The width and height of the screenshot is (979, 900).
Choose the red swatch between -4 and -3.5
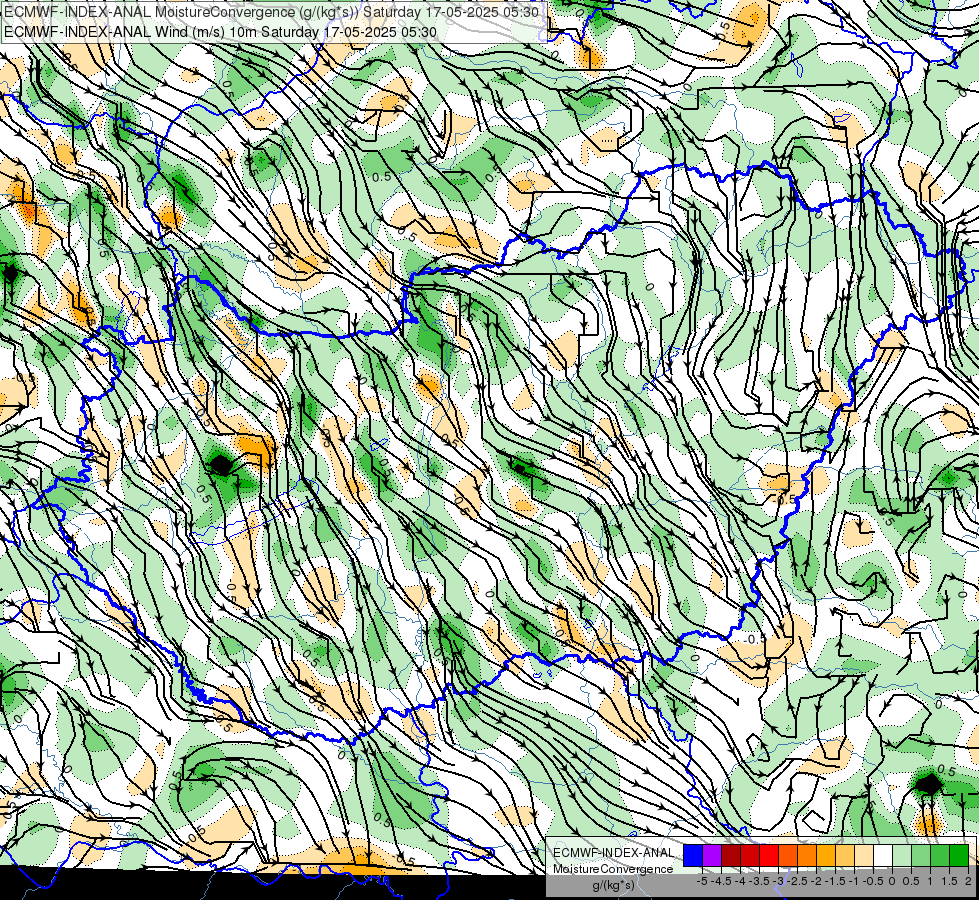pos(750,856)
